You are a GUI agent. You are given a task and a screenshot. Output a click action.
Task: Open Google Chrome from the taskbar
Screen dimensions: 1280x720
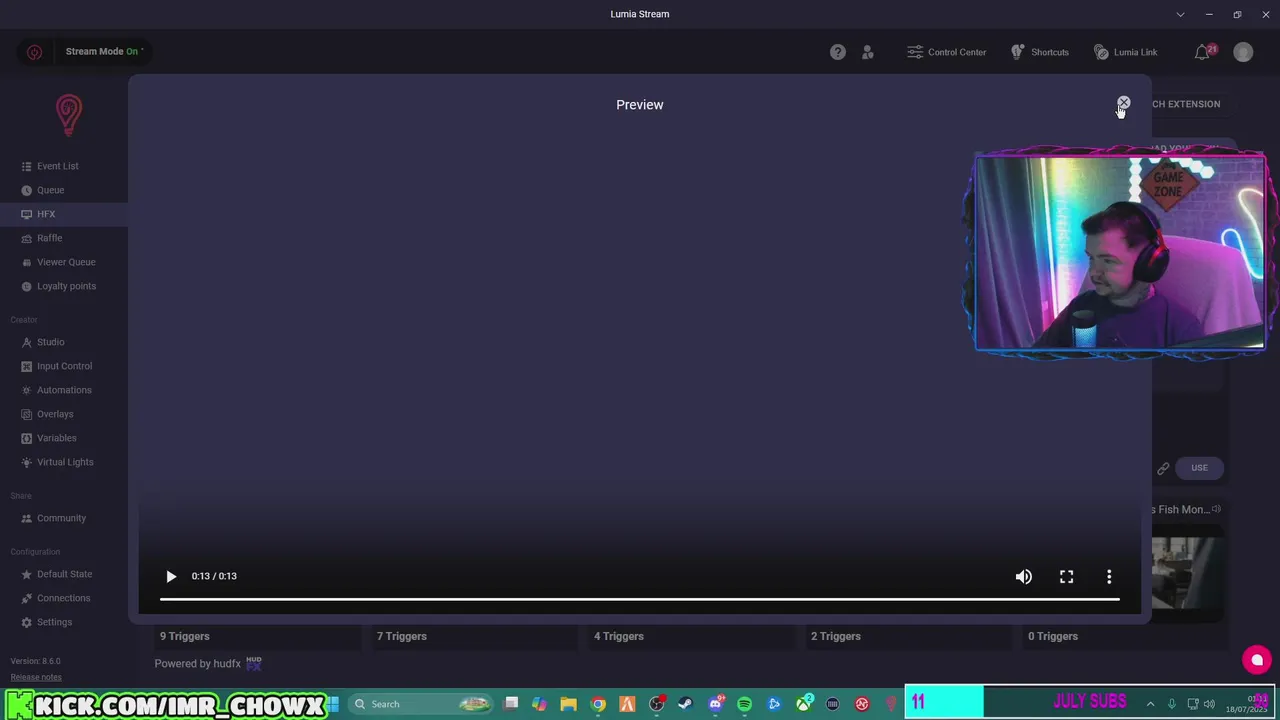(x=598, y=704)
